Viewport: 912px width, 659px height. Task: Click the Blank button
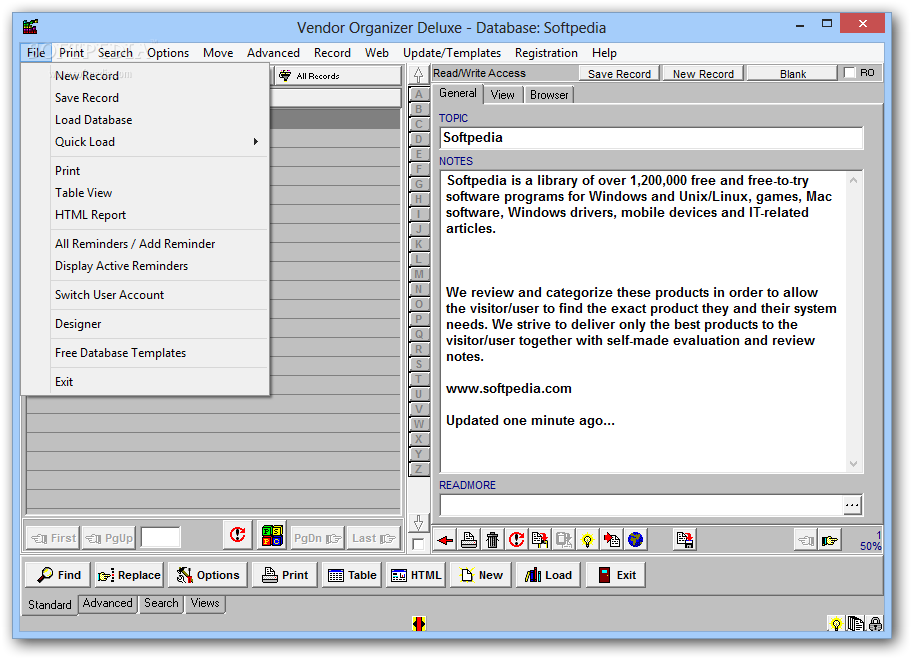point(793,74)
